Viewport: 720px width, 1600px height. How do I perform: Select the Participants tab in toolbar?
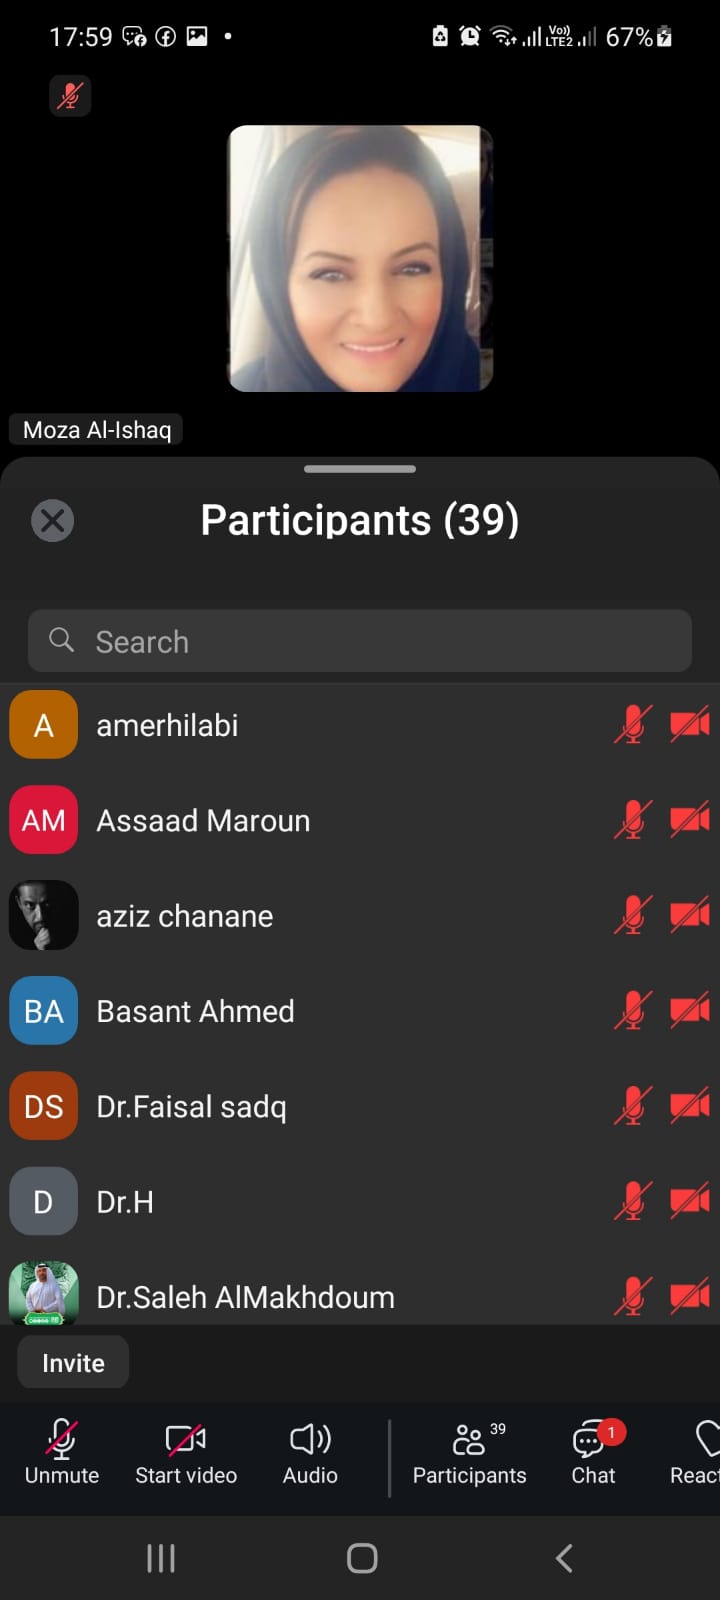click(469, 1451)
